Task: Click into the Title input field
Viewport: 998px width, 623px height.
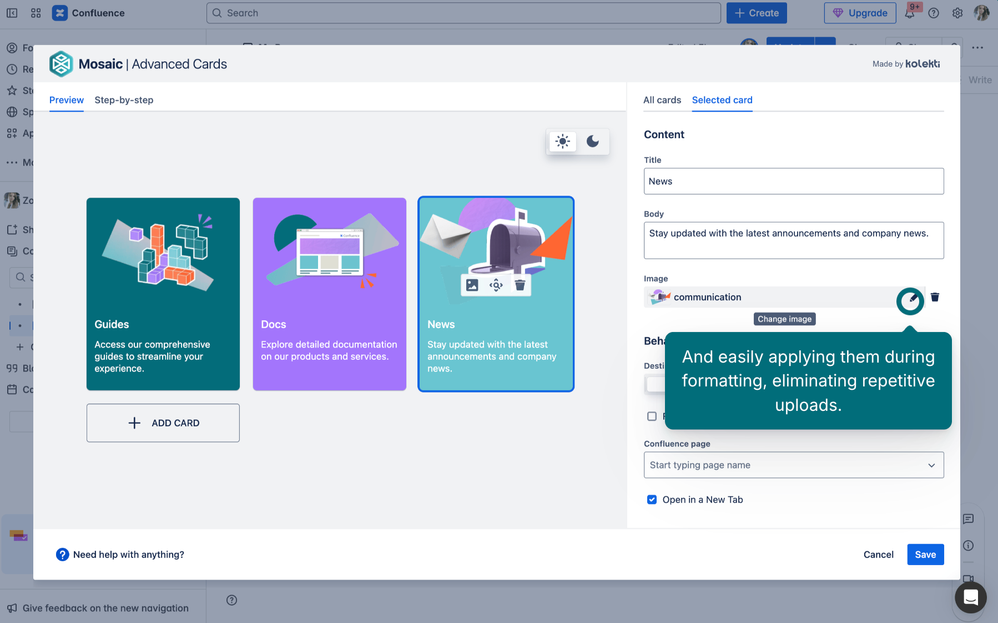Action: (x=793, y=181)
